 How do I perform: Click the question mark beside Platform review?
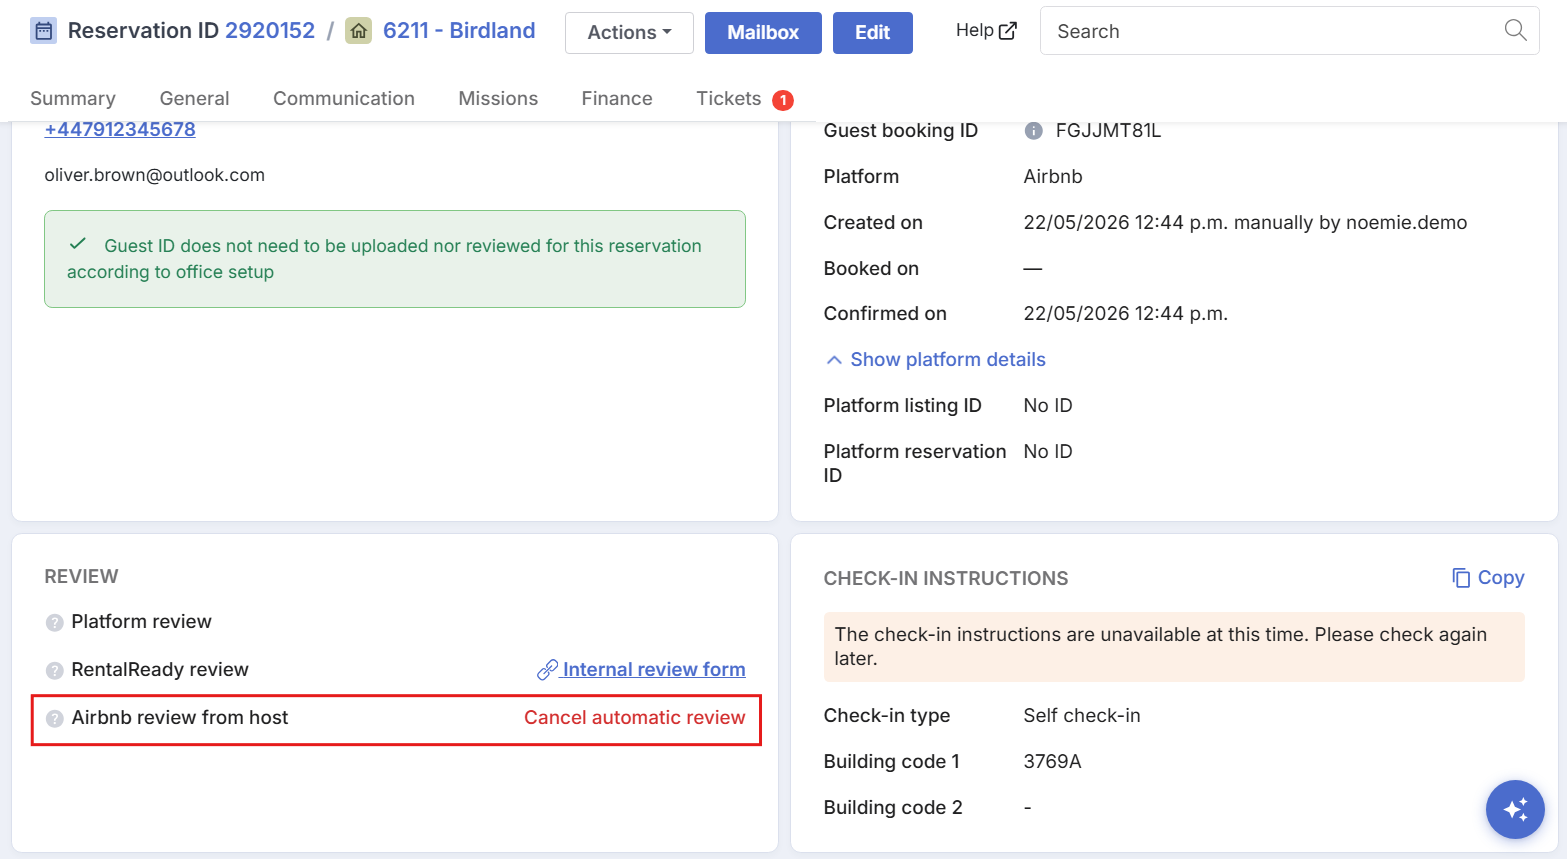[55, 623]
